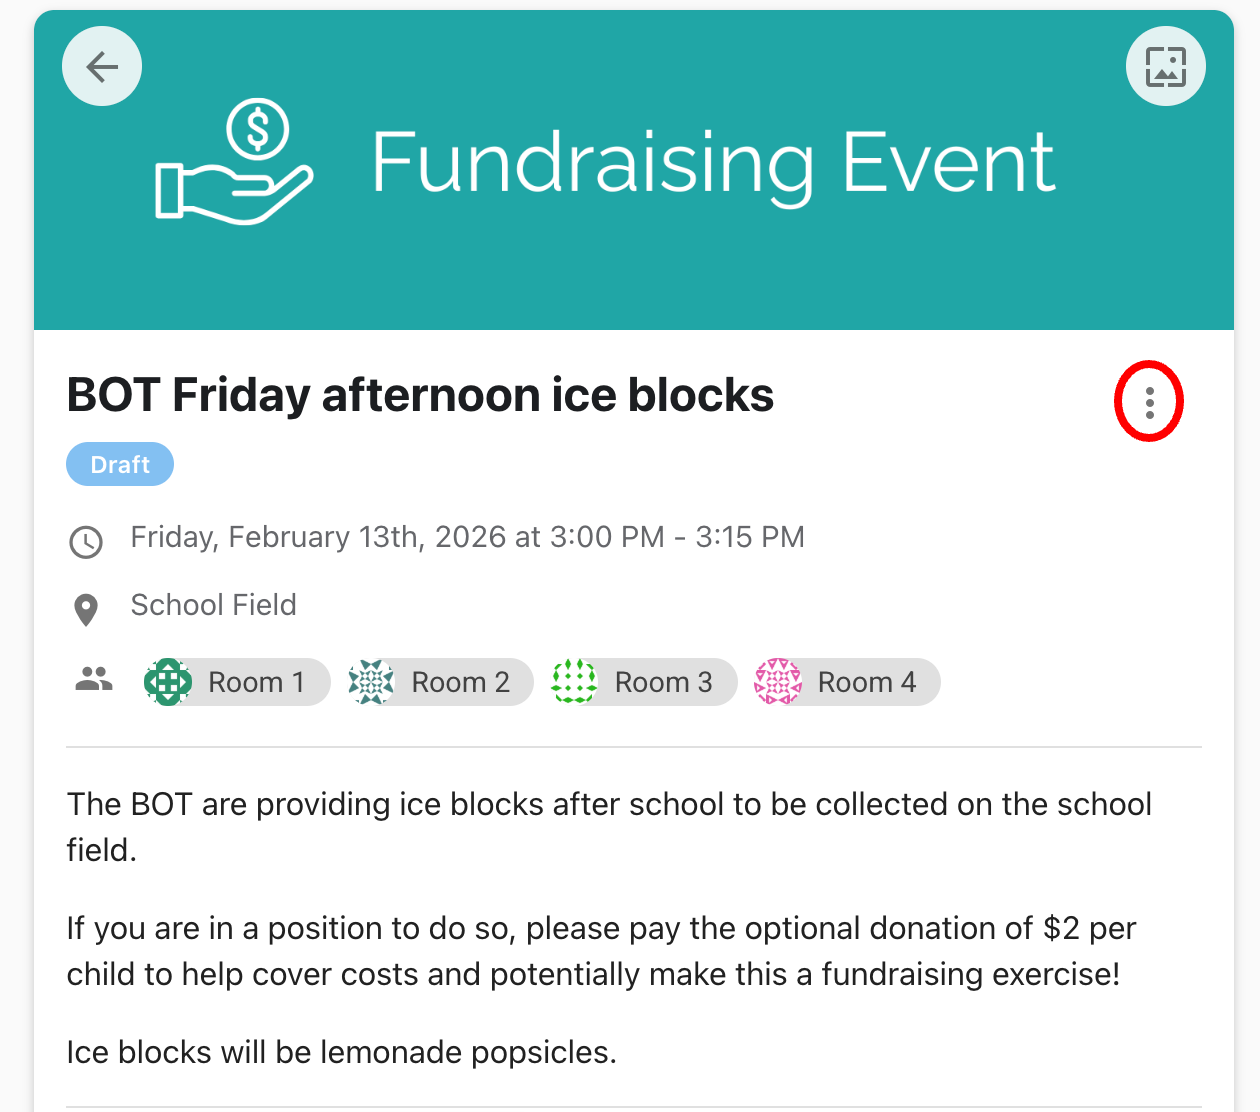Image resolution: width=1260 pixels, height=1112 pixels.
Task: Click the Fundraising Event banner heading
Action: [x=712, y=162]
